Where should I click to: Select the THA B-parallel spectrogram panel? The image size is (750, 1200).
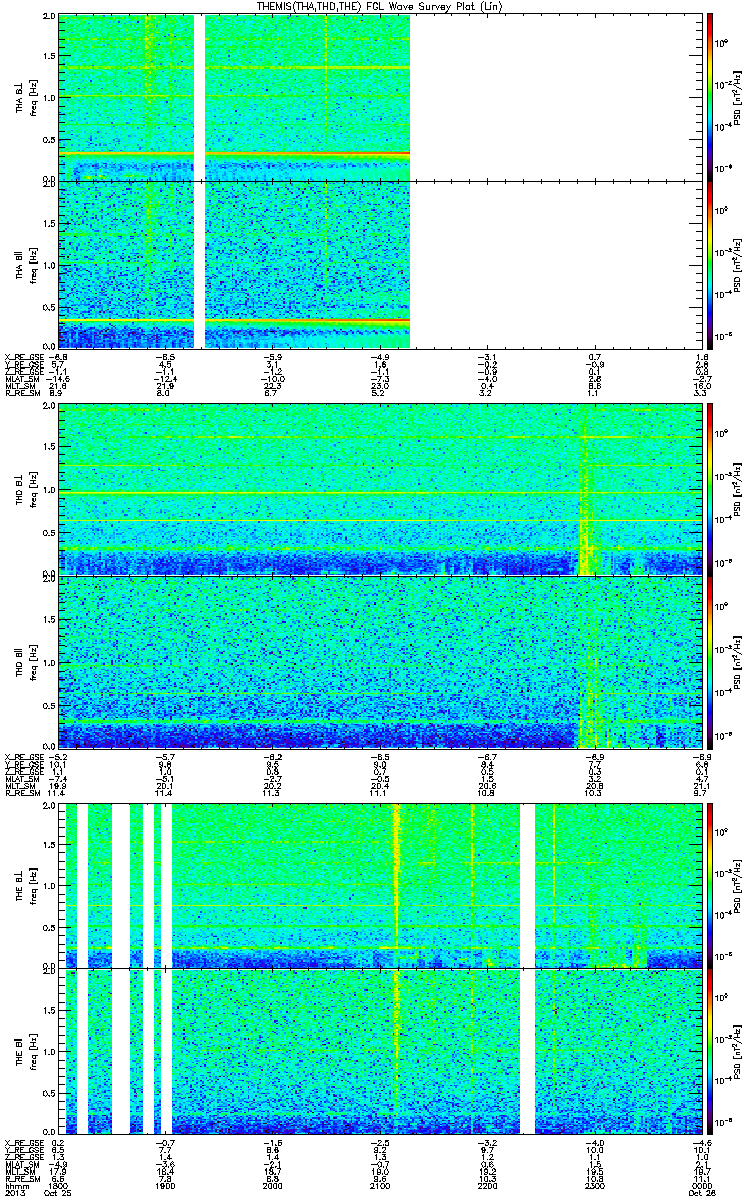(379, 264)
